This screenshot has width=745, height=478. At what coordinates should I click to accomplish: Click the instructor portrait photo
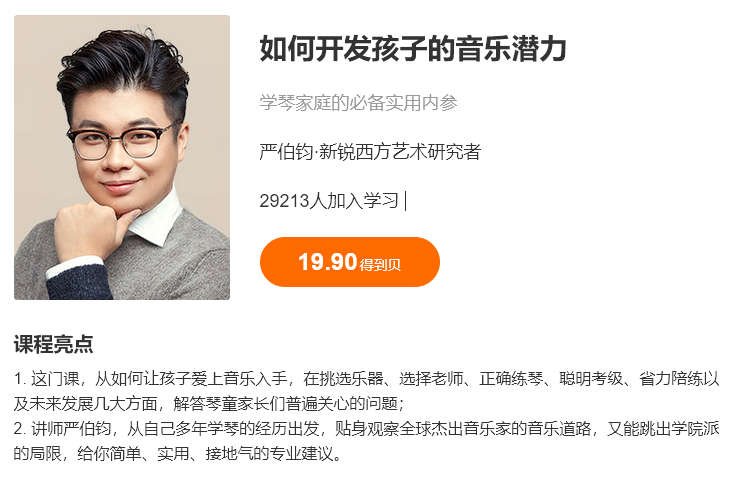[122, 157]
